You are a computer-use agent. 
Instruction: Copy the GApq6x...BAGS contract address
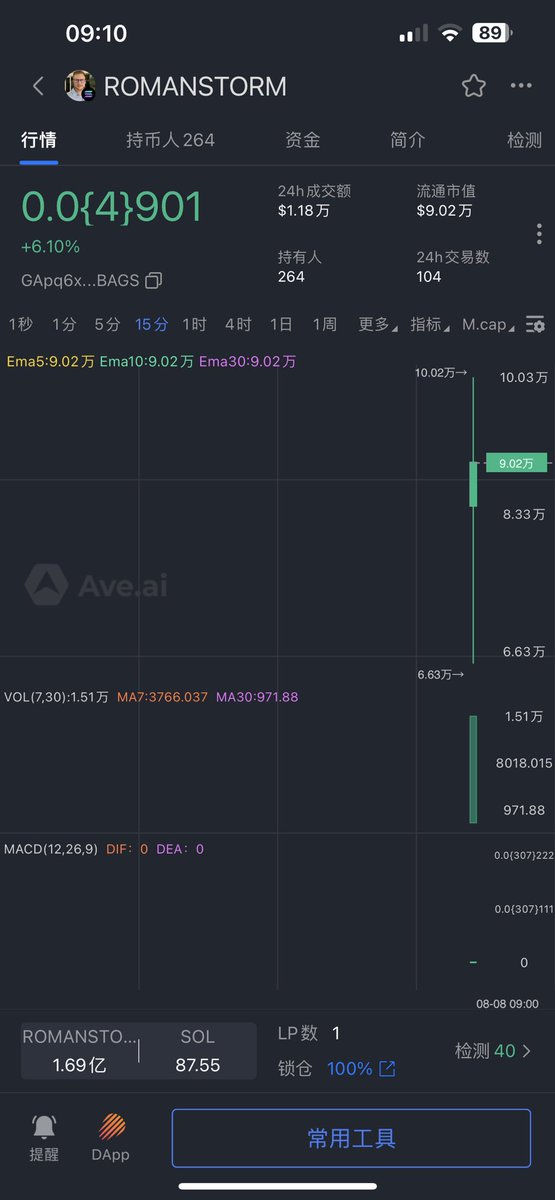pos(153,281)
